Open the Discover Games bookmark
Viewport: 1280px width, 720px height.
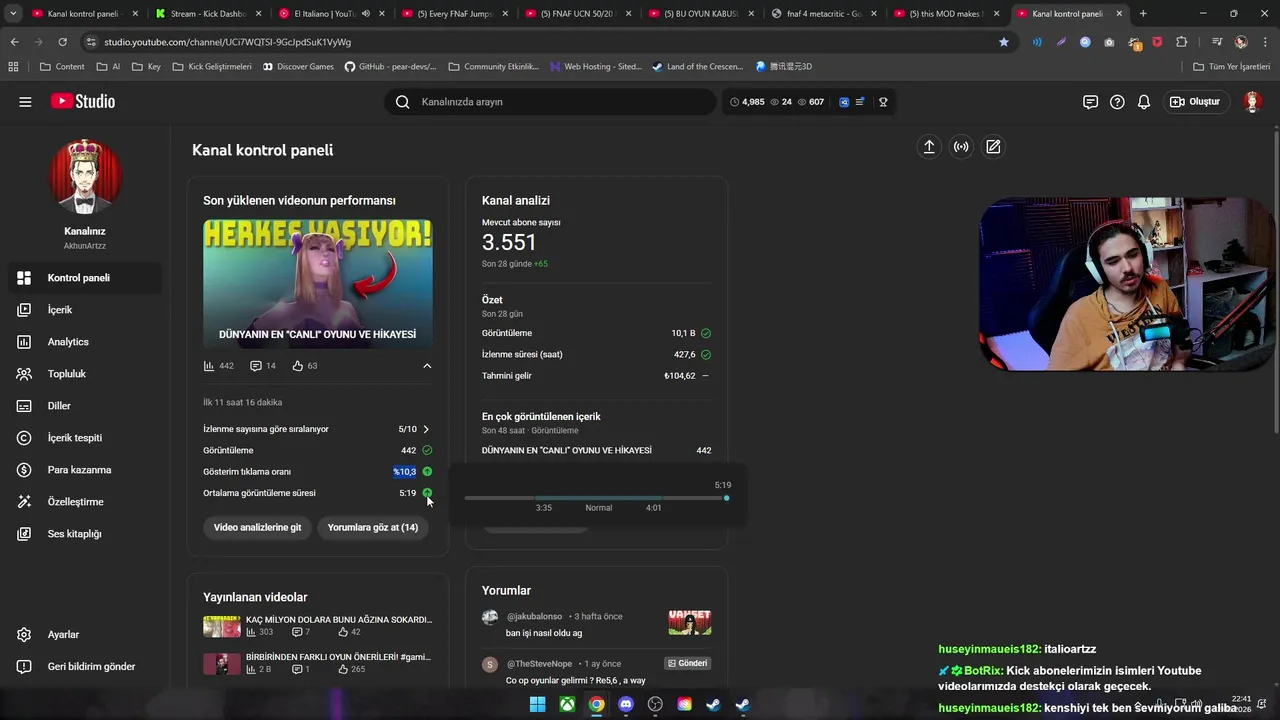(298, 67)
